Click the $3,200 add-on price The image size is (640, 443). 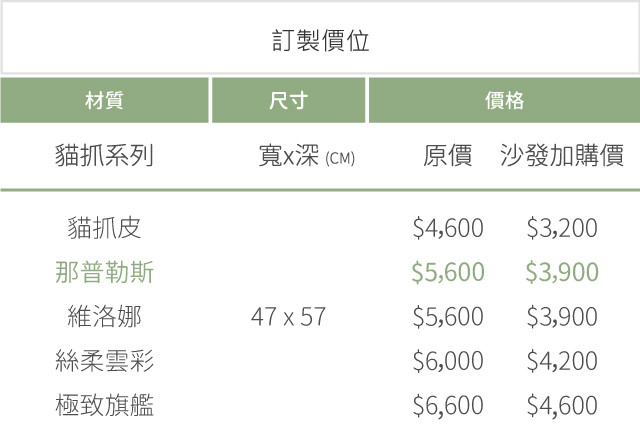click(x=562, y=228)
